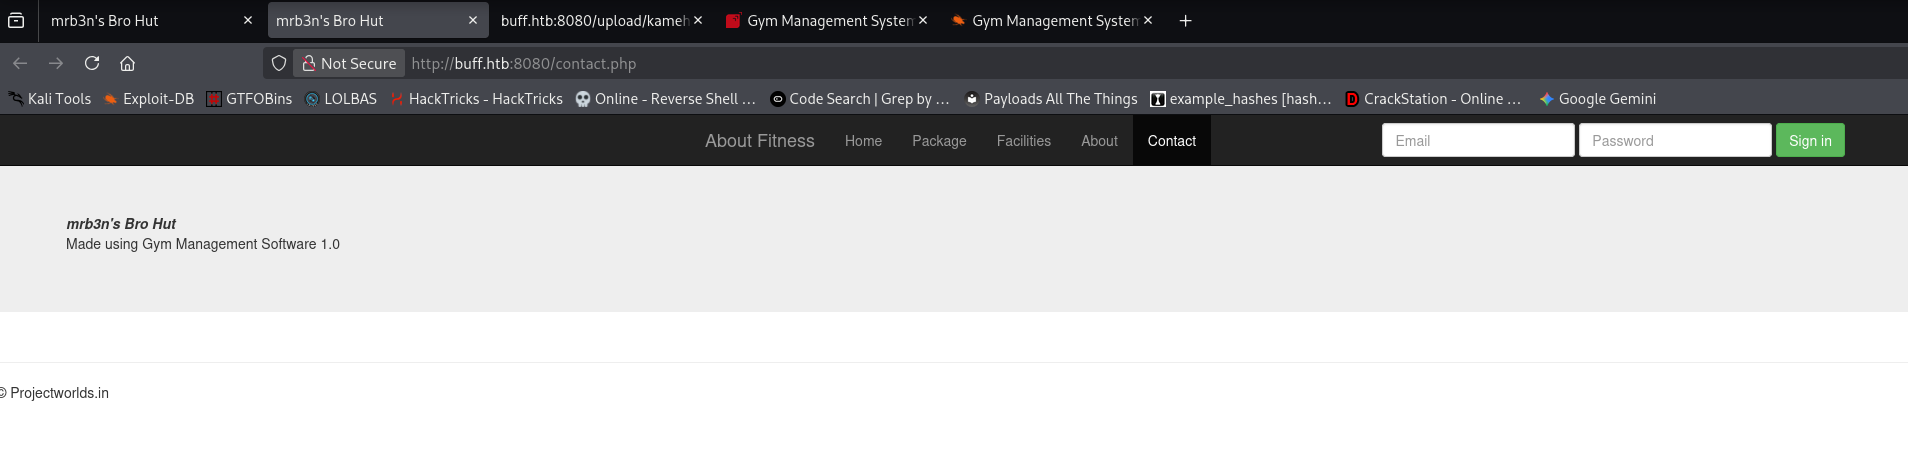1908x476 pixels.
Task: Click the Not Secure lock icon
Action: coord(309,63)
